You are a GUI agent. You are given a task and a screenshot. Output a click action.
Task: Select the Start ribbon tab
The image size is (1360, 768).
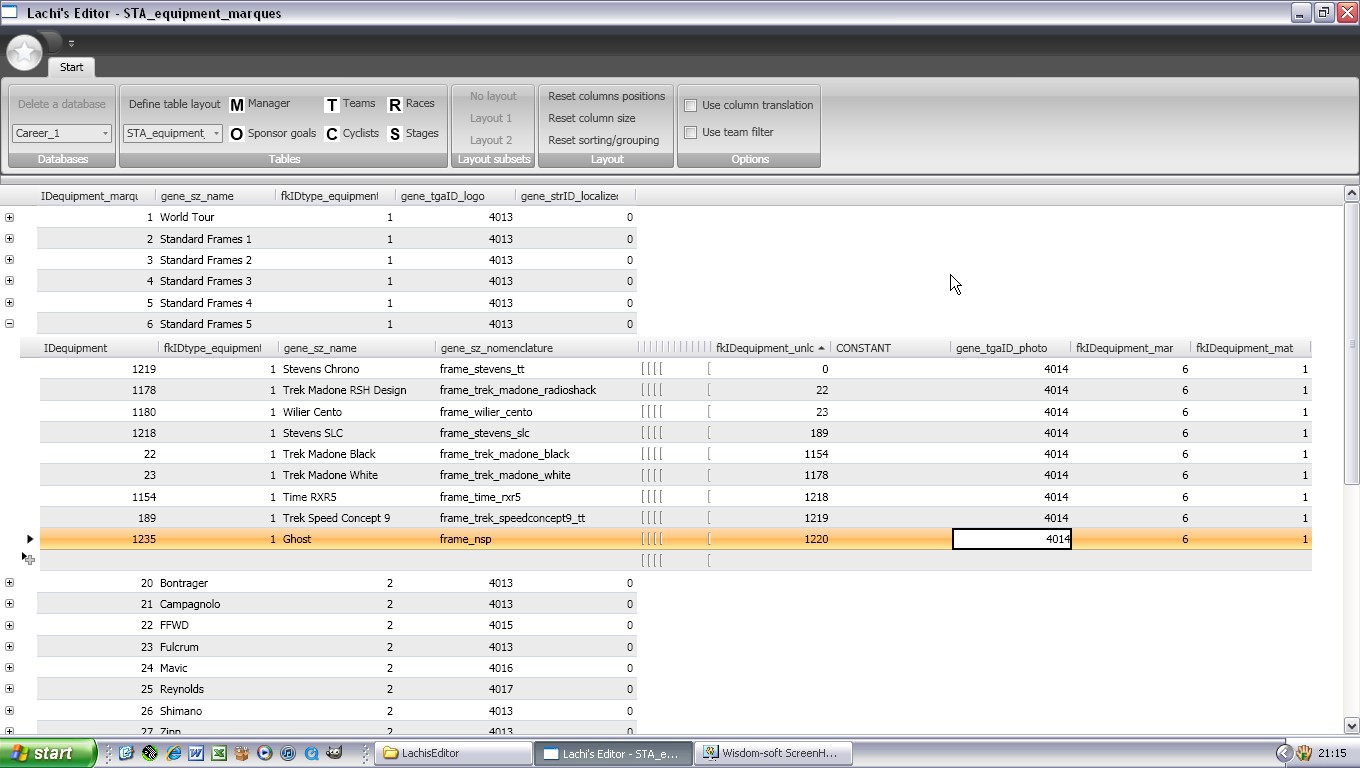pos(71,67)
